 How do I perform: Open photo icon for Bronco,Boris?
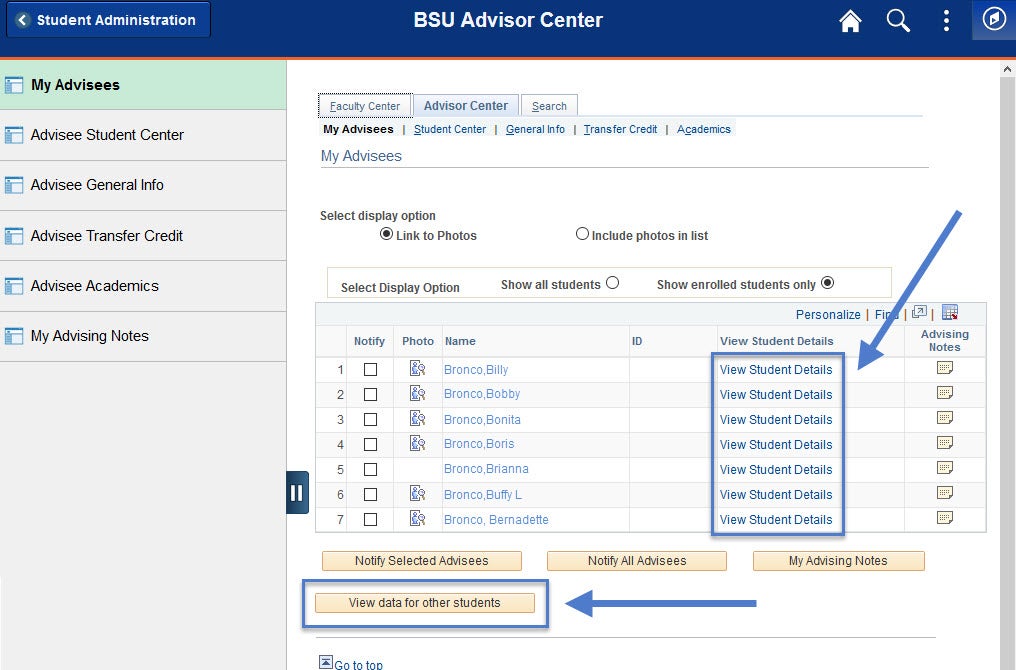point(417,443)
